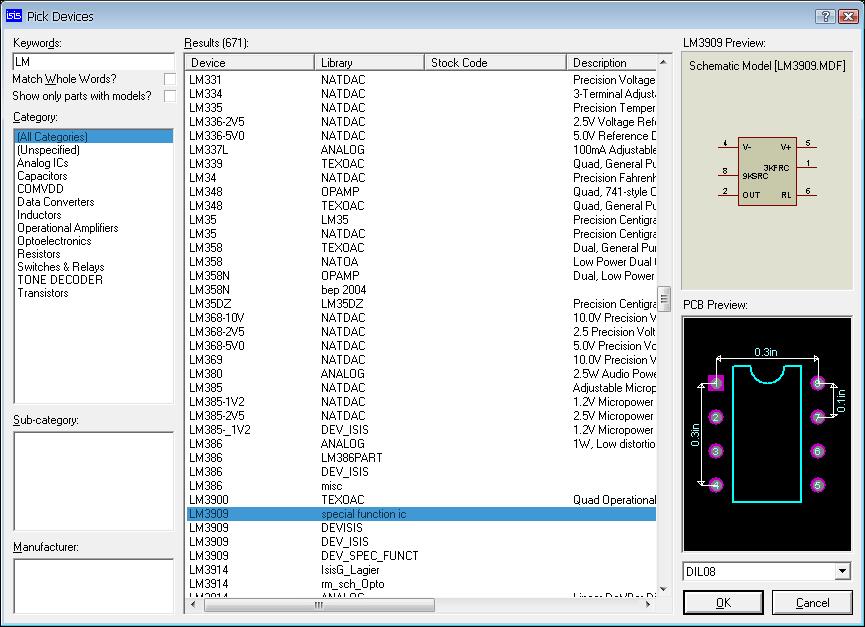Choose the Data Converters category
Screen dimensions: 865x627
pos(55,202)
